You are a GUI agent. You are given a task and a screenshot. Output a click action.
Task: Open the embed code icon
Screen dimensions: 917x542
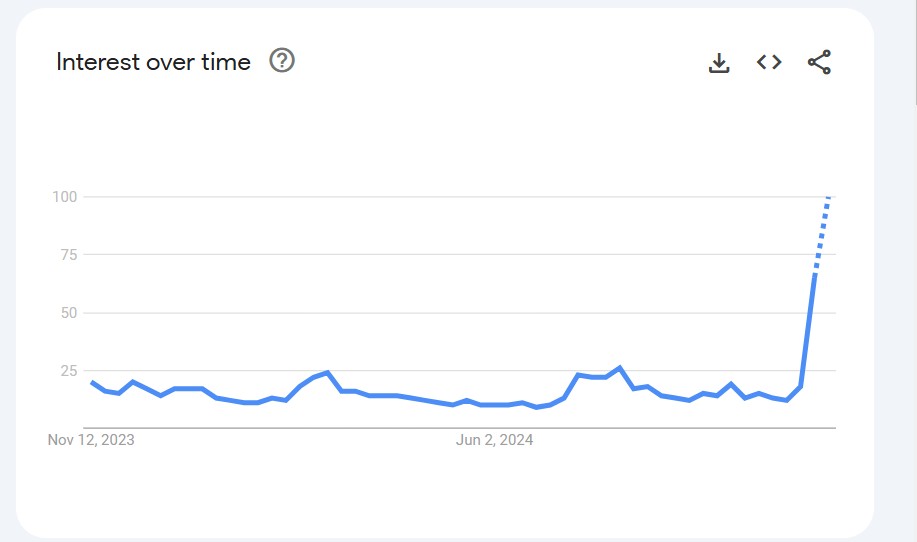coord(768,63)
